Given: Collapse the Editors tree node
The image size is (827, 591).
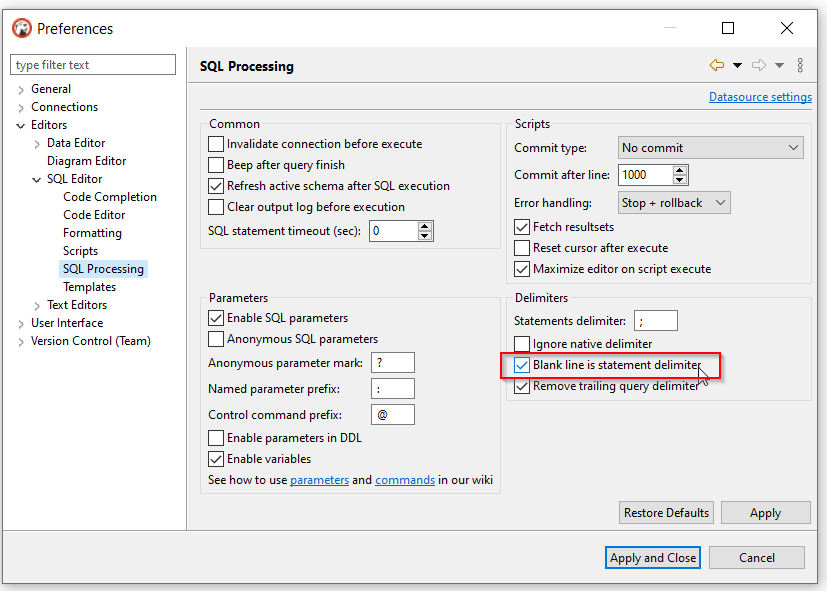Looking at the screenshot, I should 20,124.
